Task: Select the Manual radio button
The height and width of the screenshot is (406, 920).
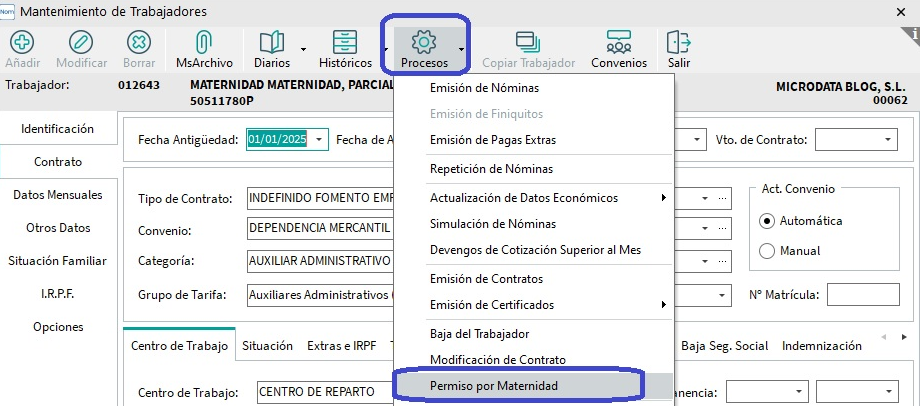Action: point(768,251)
